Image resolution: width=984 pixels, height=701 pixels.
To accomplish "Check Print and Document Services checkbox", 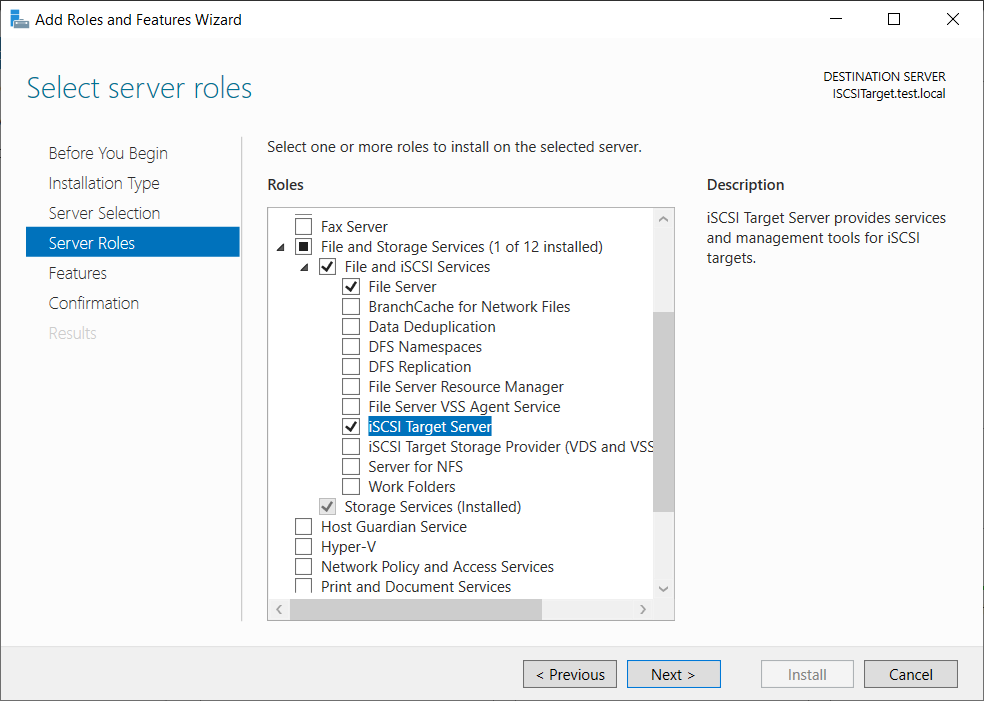I will pyautogui.click(x=303, y=586).
